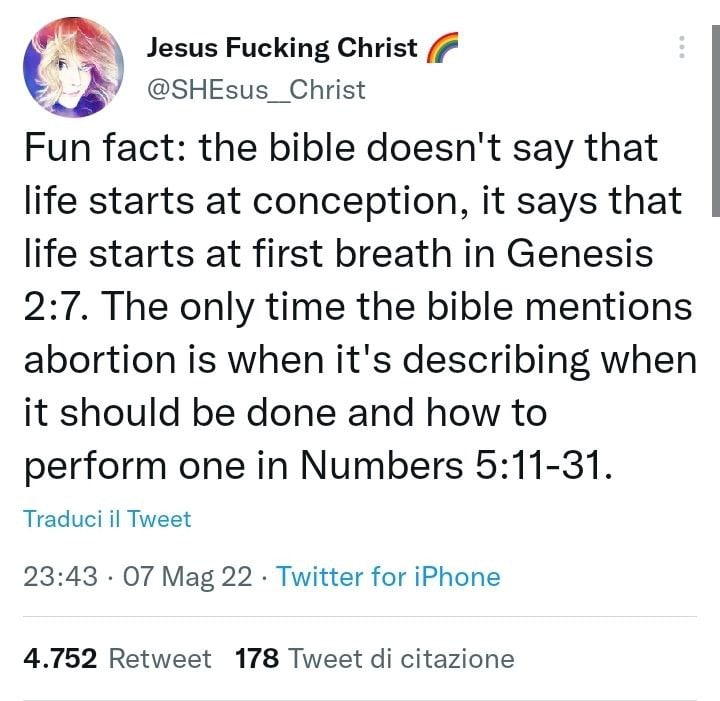Open the Jesus Fucking Christ display name
Screen dimensions: 720x701
point(282,47)
